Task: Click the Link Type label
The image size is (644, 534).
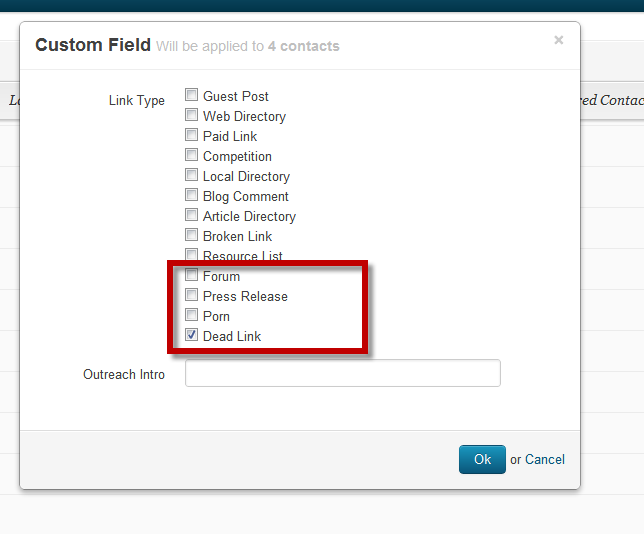Action: coord(137,101)
